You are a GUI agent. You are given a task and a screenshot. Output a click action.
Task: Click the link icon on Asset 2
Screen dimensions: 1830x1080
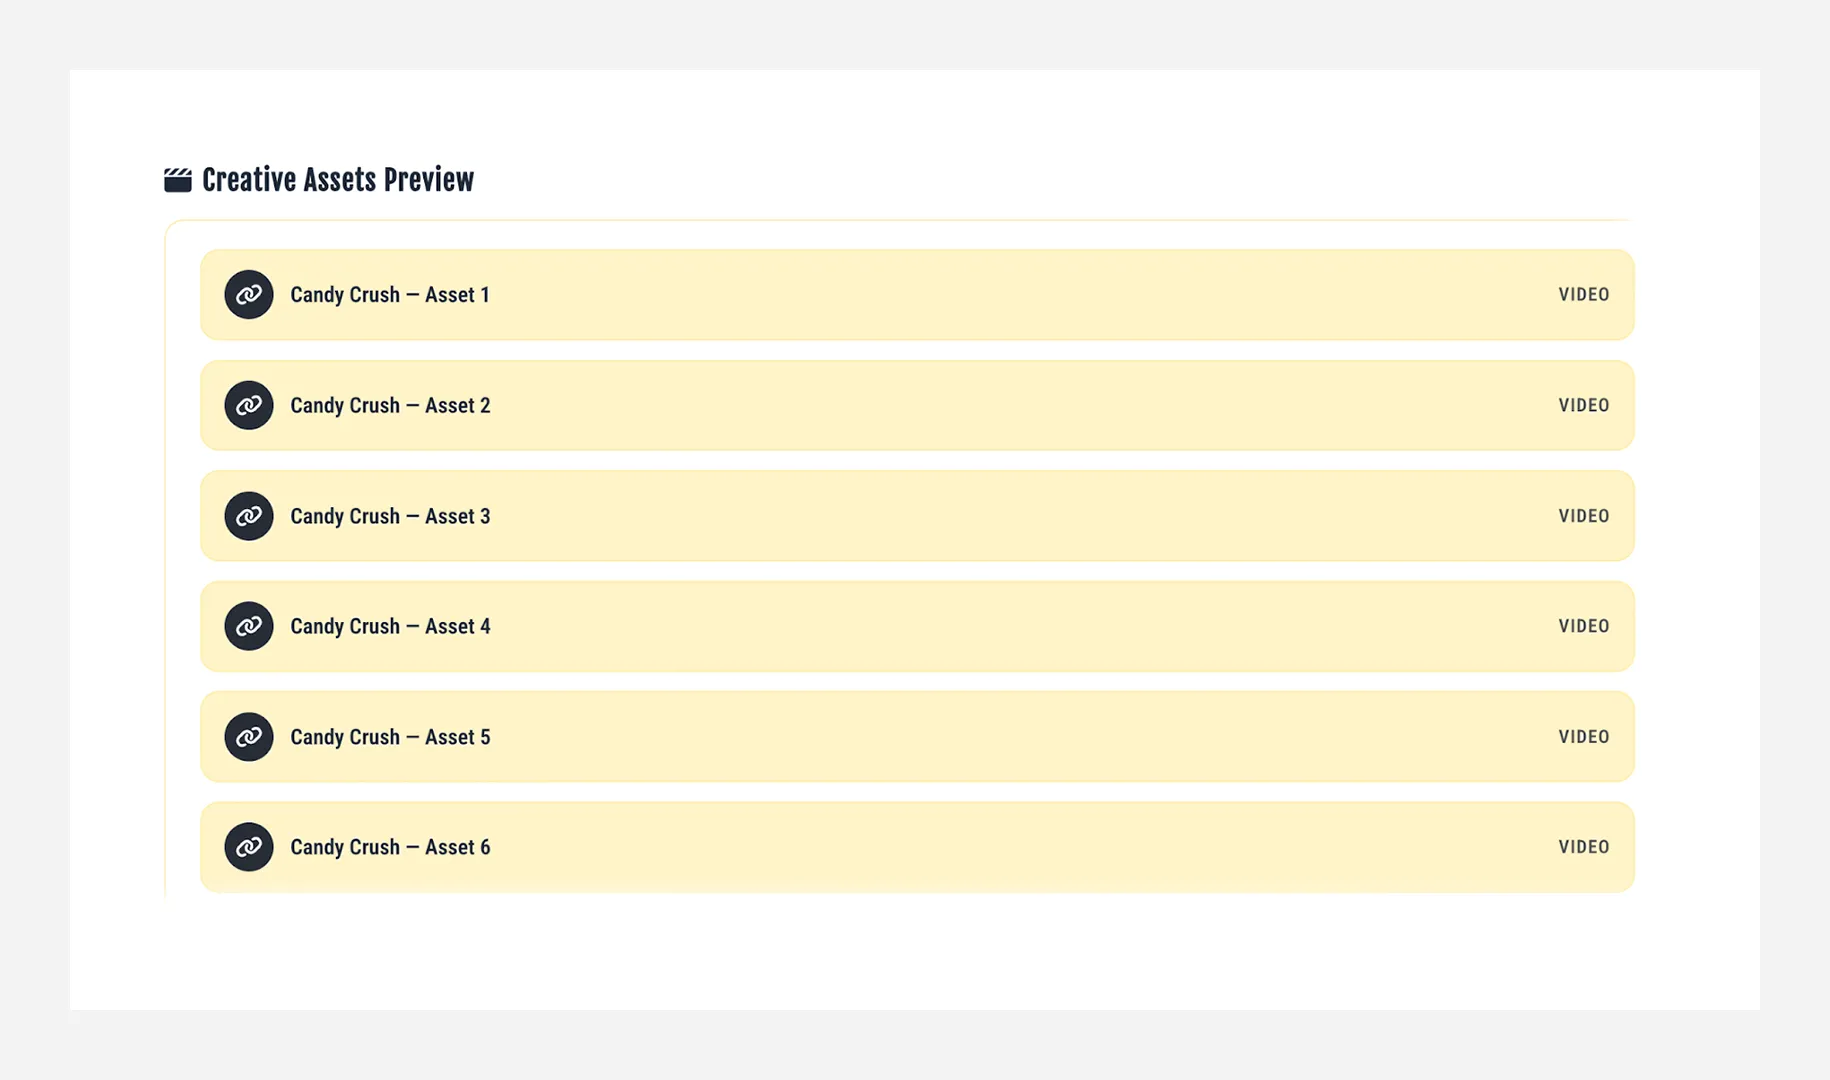pyautogui.click(x=248, y=405)
